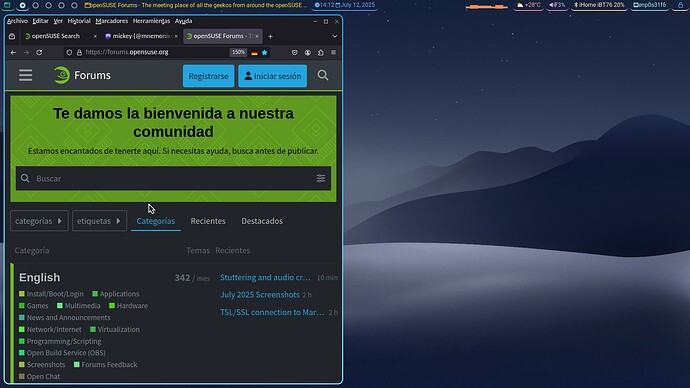Open the Ver menu
690x388 pixels.
58,21
